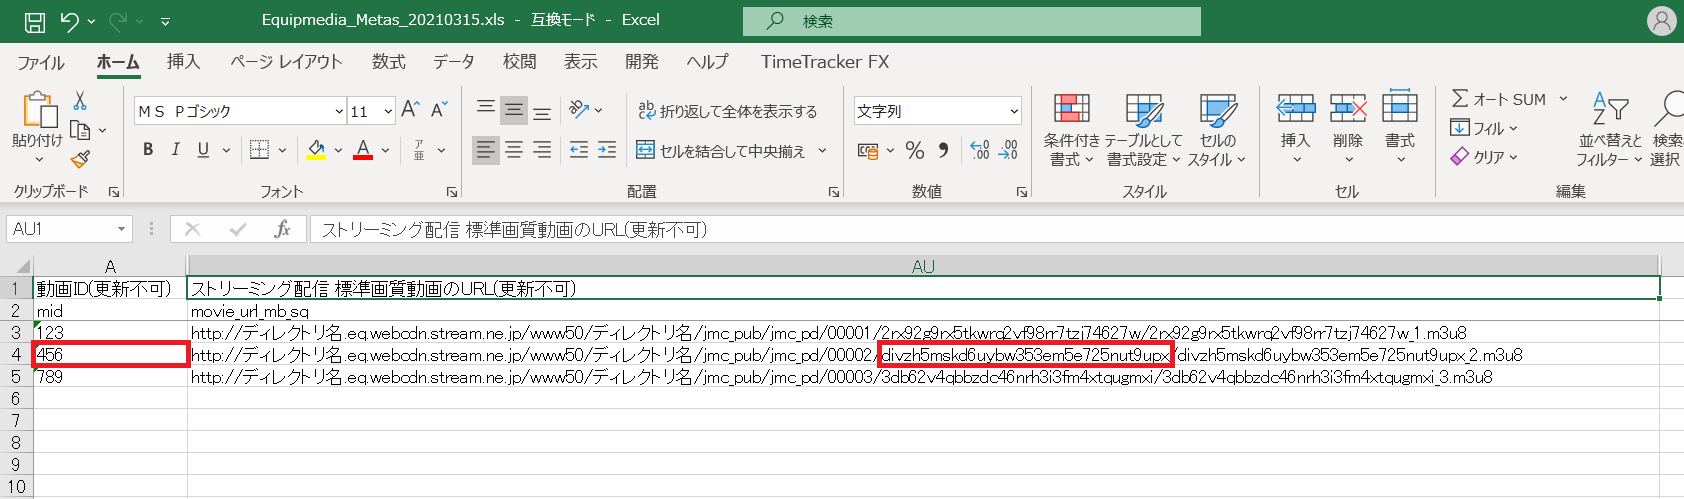Apply red font color
Screen dimensions: 1684x499
[363, 150]
